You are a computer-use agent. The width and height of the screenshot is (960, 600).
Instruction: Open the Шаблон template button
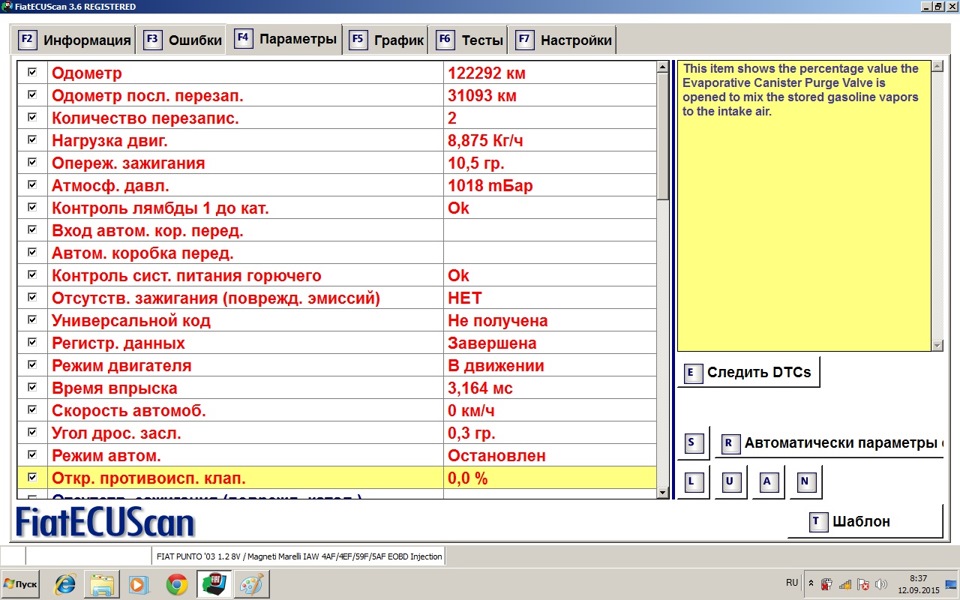pyautogui.click(x=865, y=522)
